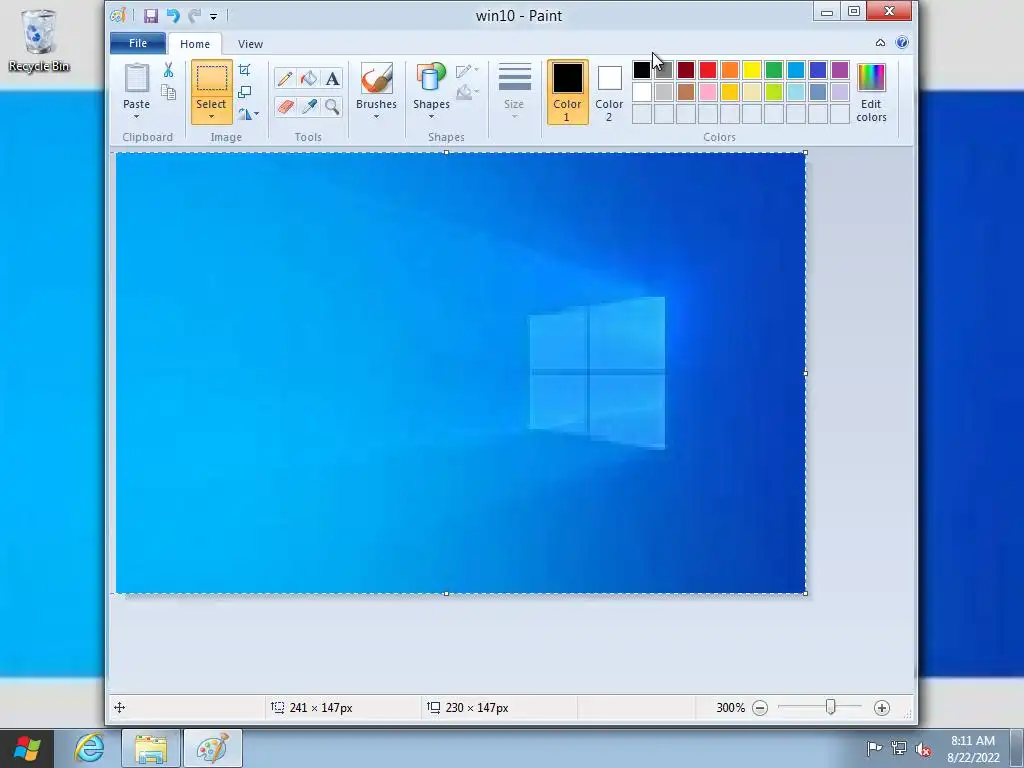Screen dimensions: 1024x768
Task: Click the Paint application icon in title bar
Action: coord(118,16)
